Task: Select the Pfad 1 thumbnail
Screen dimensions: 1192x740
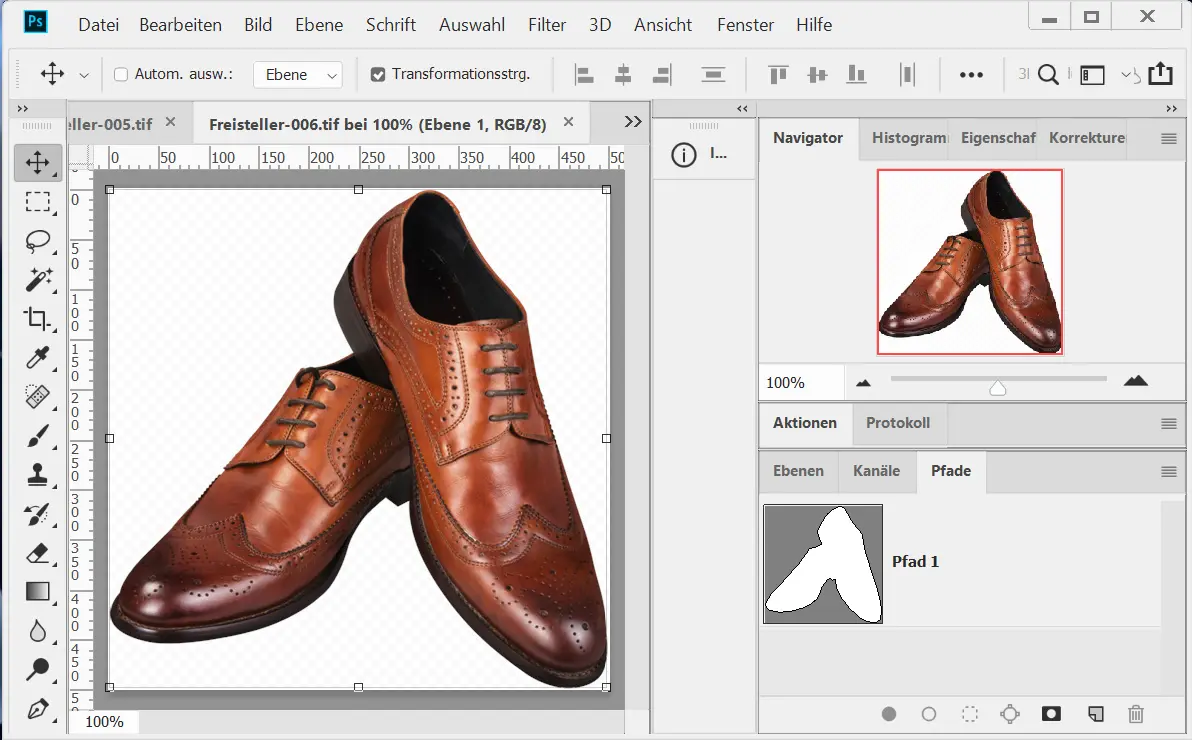Action: [823, 564]
